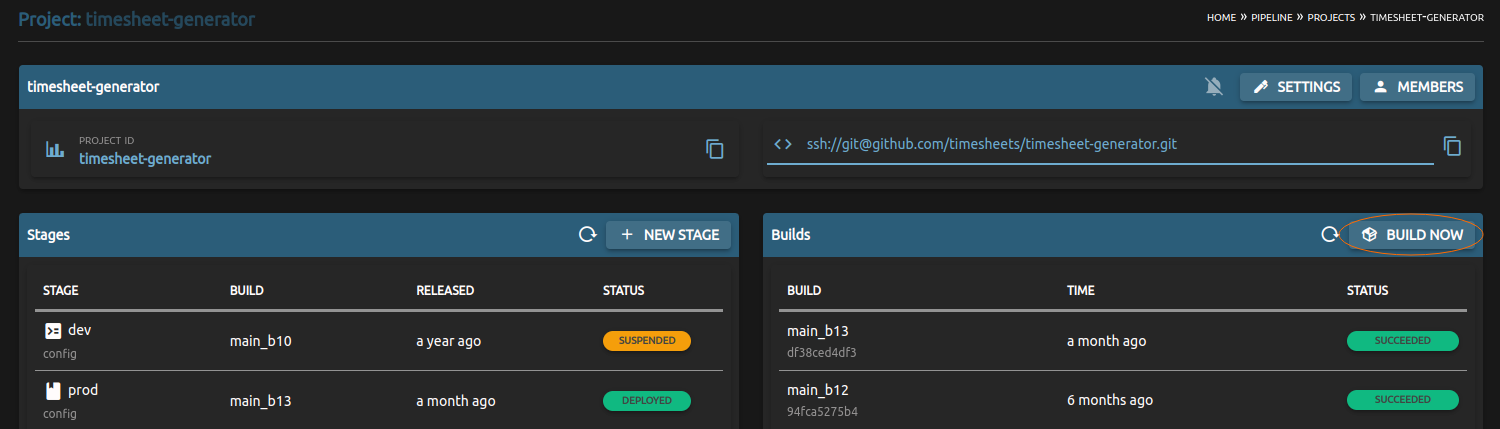Open build main_b13 in Builds list

(x=817, y=331)
